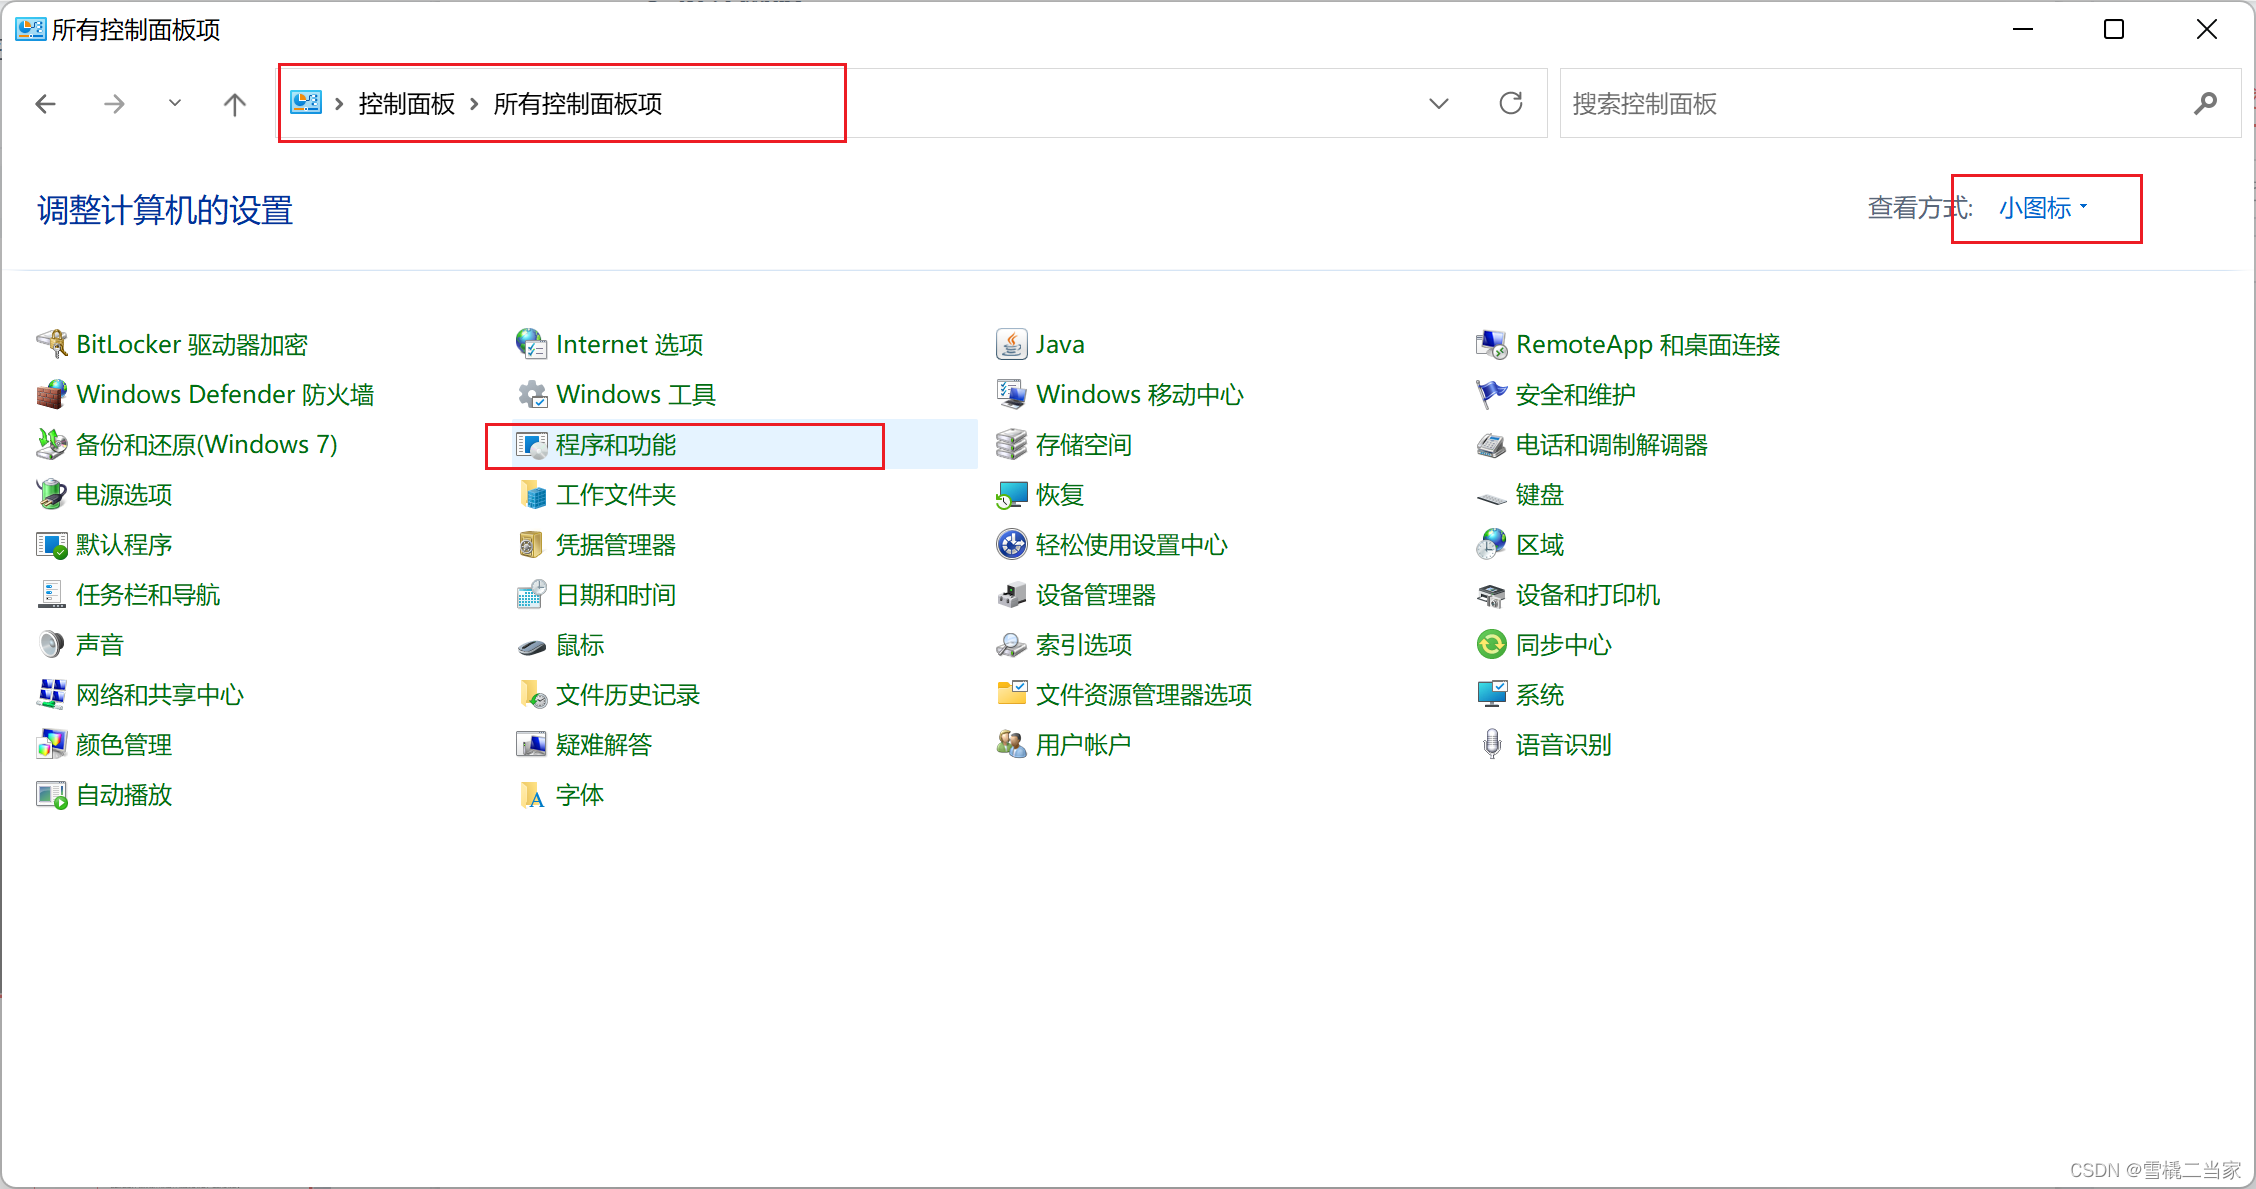Click the 网络和共享中心 icon
The image size is (2256, 1189).
(x=52, y=694)
